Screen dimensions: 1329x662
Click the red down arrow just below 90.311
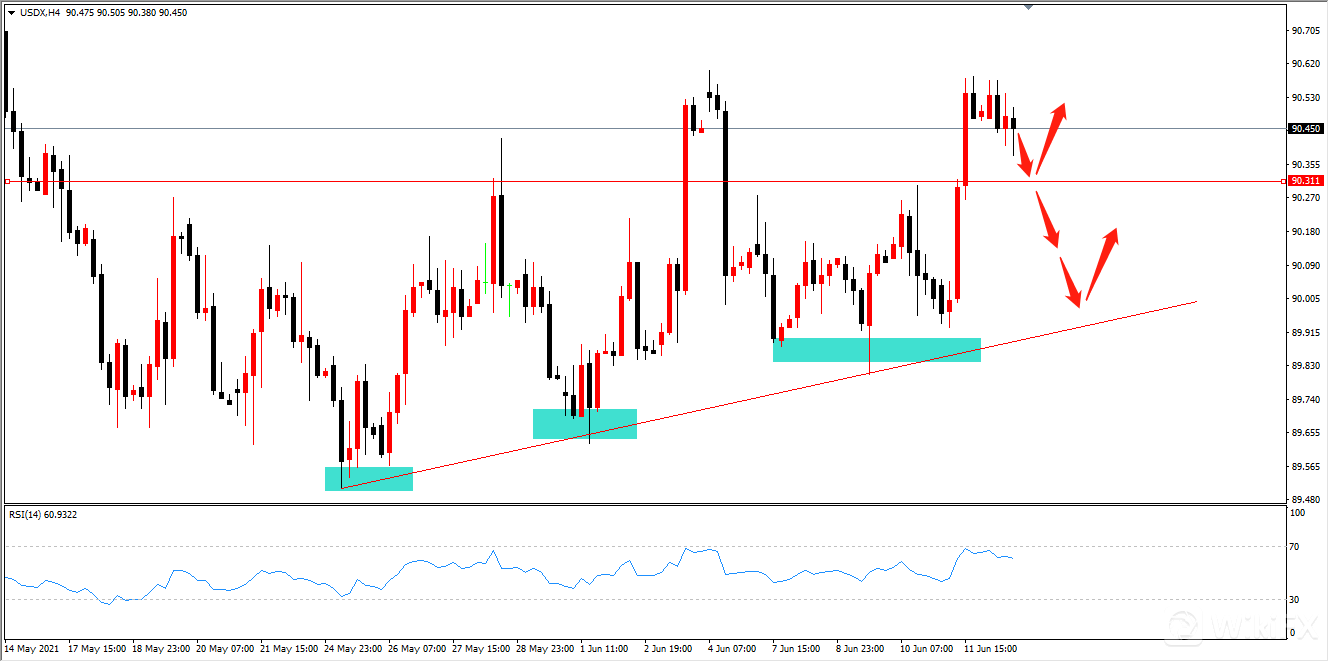click(1047, 220)
